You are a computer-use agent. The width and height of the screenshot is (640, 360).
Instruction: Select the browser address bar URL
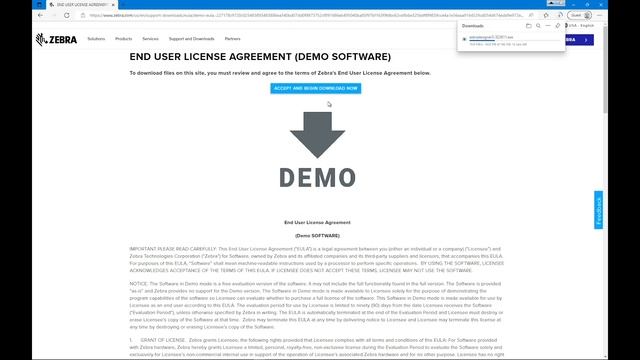(x=306, y=16)
